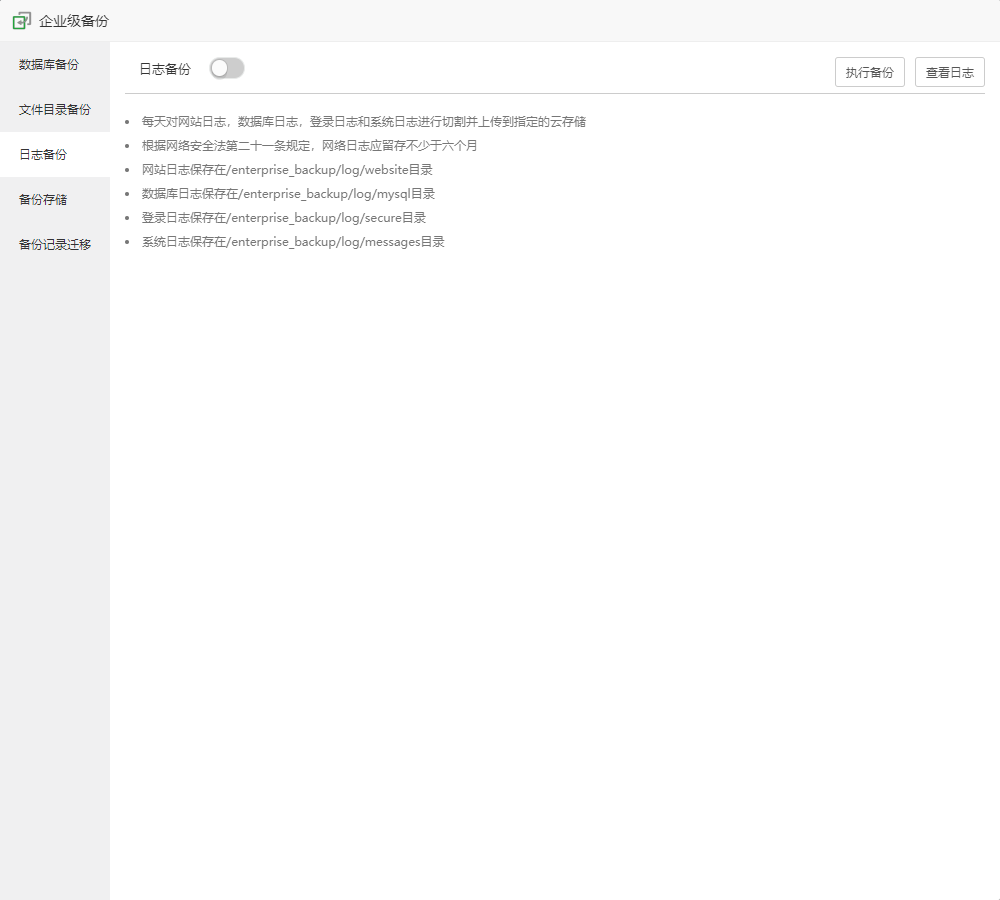This screenshot has height=900, width=1000.
Task: Click the secure login log path line
Action: click(x=284, y=218)
